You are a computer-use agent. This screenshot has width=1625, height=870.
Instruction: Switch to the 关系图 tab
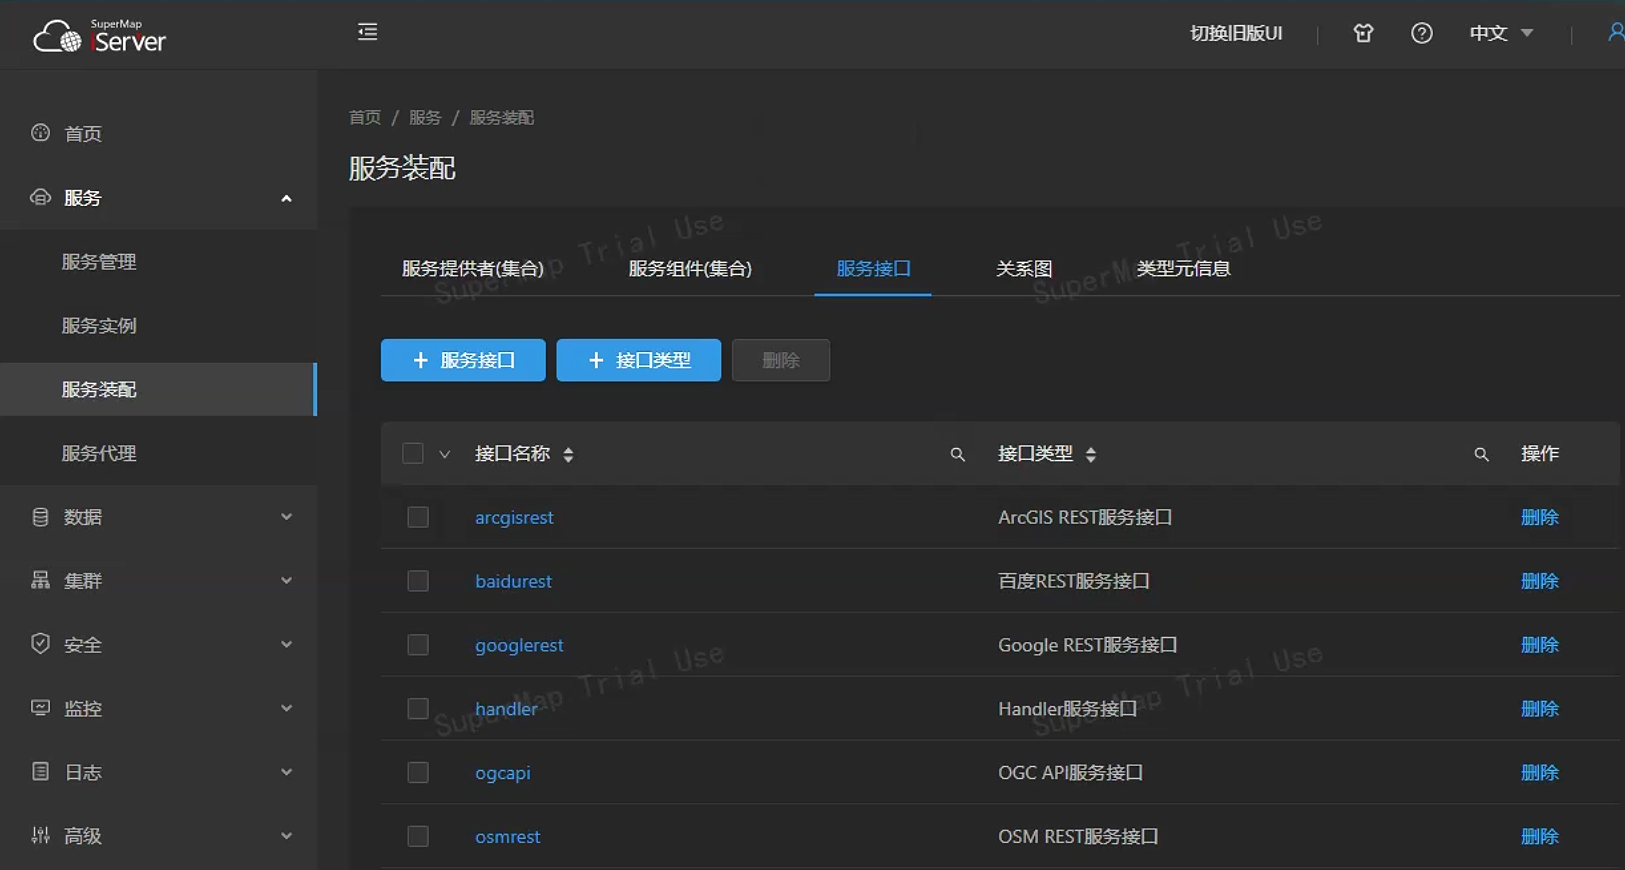click(x=1024, y=268)
